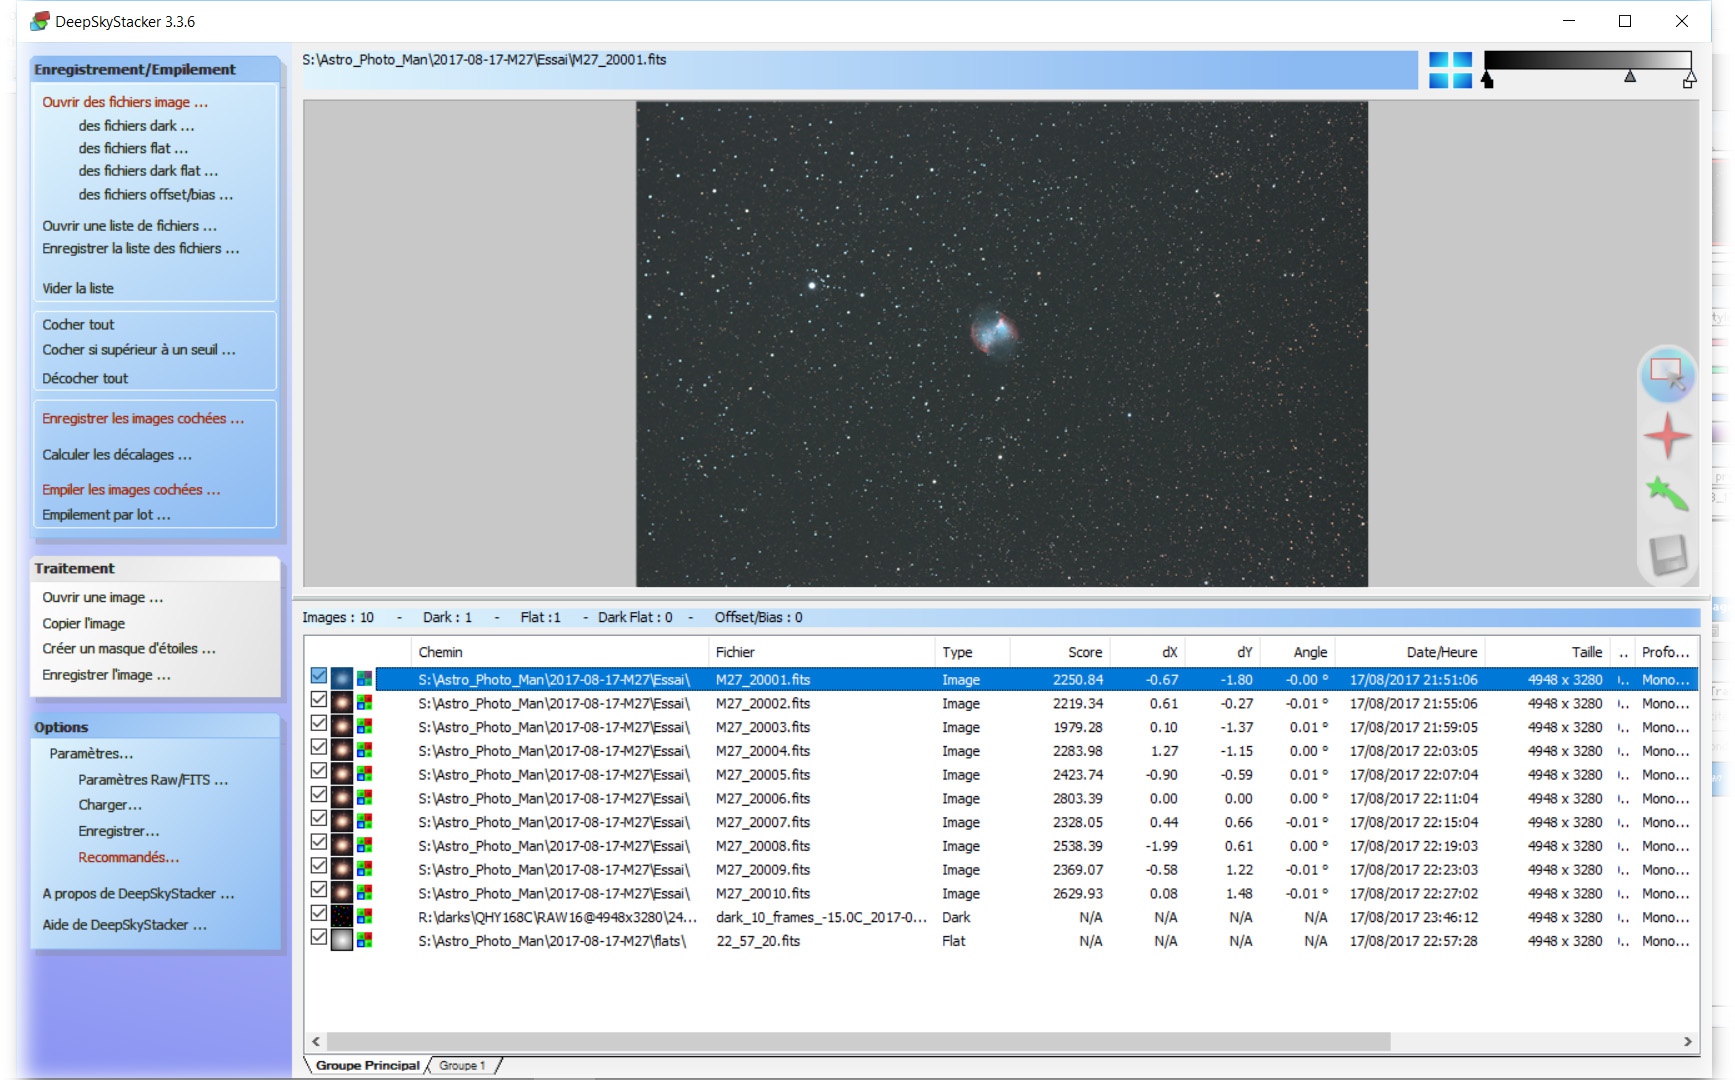Click 'des fichiers flat ...' link

click(x=133, y=148)
